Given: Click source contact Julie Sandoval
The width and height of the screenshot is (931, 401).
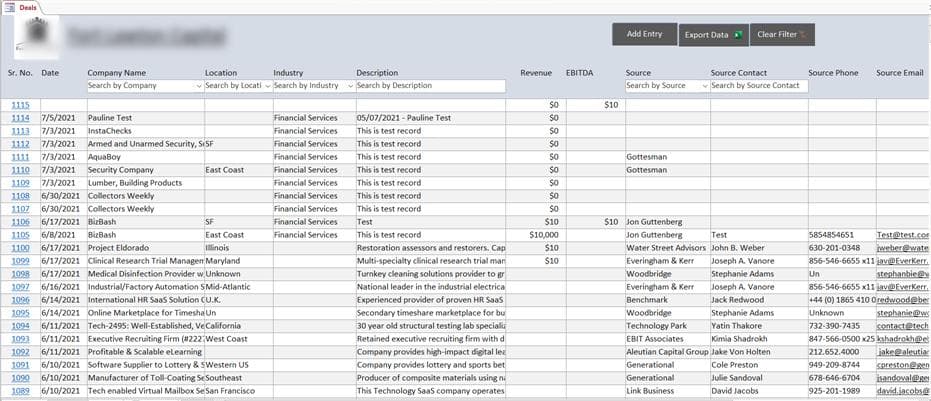Looking at the screenshot, I should click(x=759, y=378).
